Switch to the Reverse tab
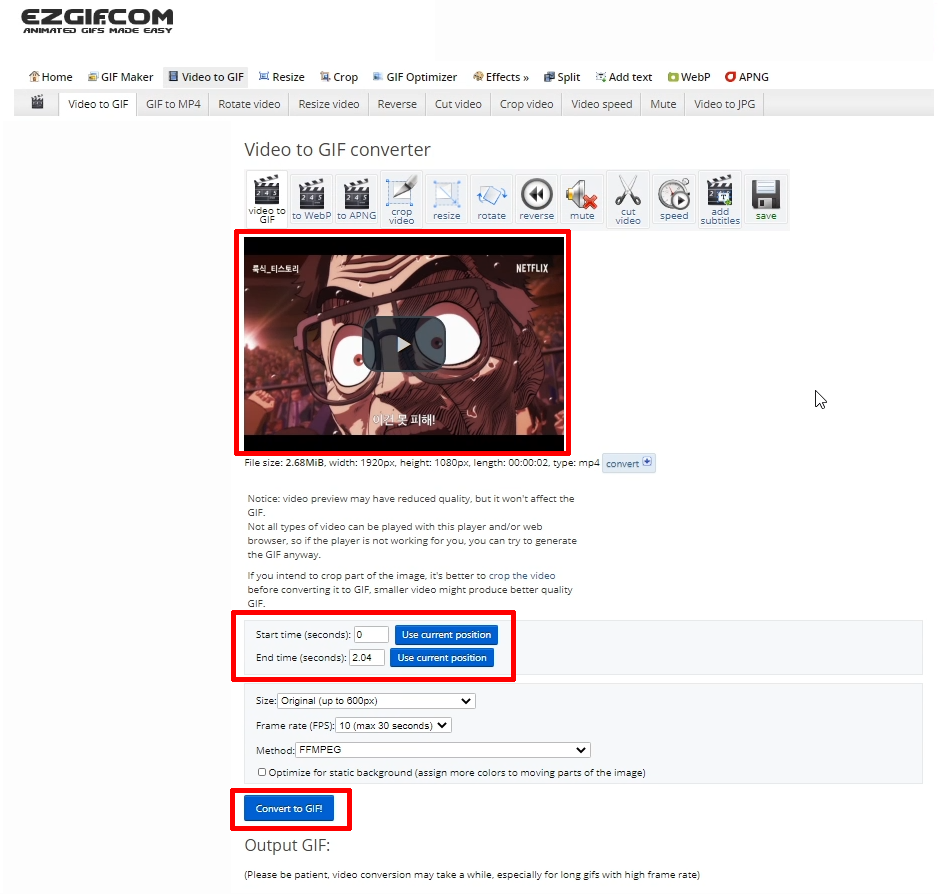Screen dimensions: 940x894 [x=397, y=104]
